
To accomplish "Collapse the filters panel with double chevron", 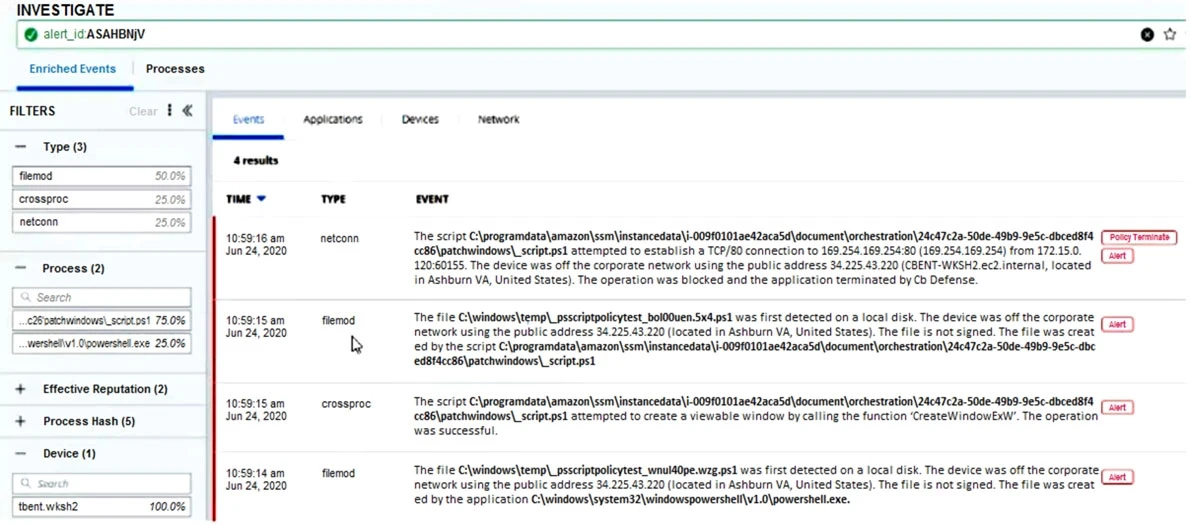I will click(x=187, y=111).
